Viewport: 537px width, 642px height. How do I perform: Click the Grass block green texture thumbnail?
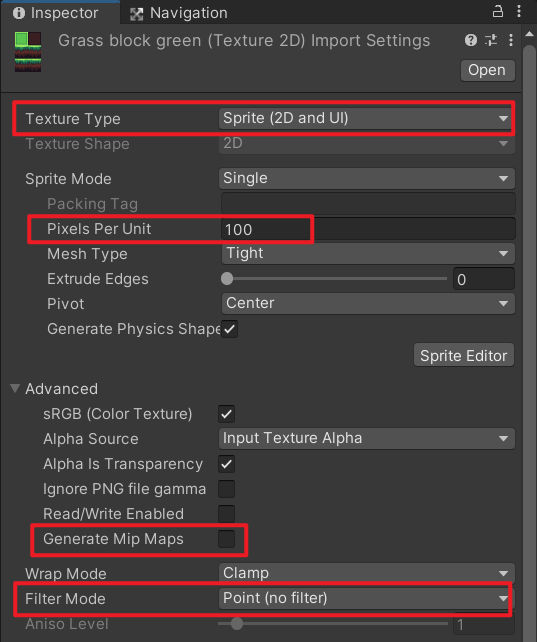(x=28, y=52)
